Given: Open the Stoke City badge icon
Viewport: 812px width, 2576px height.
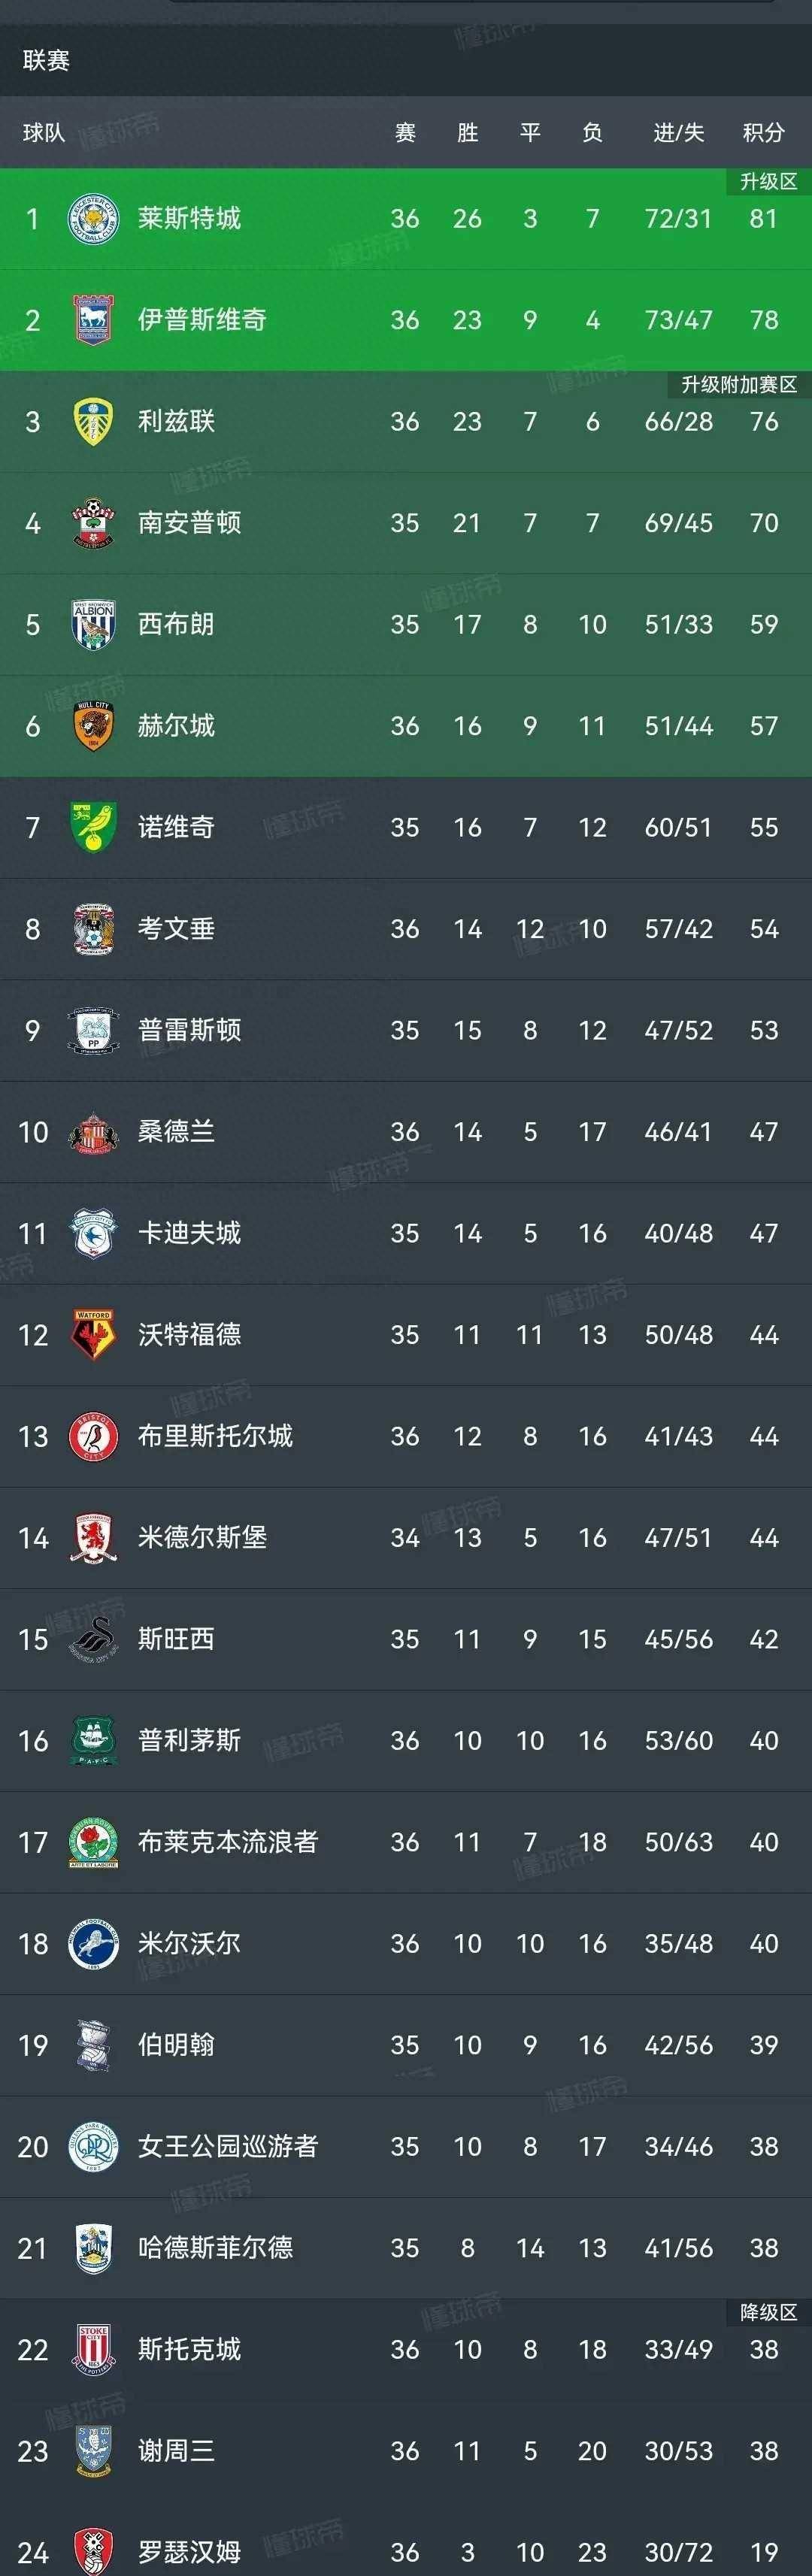Looking at the screenshot, I should 93,2349.
